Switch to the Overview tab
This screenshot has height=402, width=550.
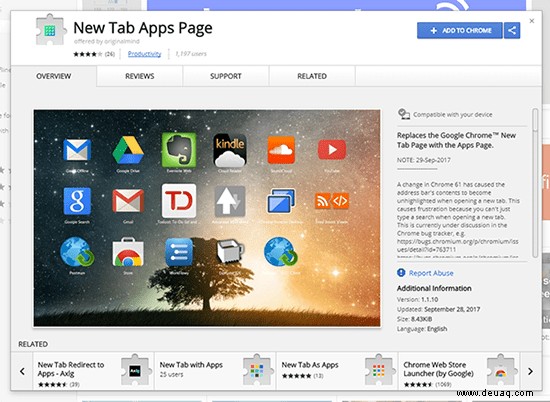coord(54,76)
